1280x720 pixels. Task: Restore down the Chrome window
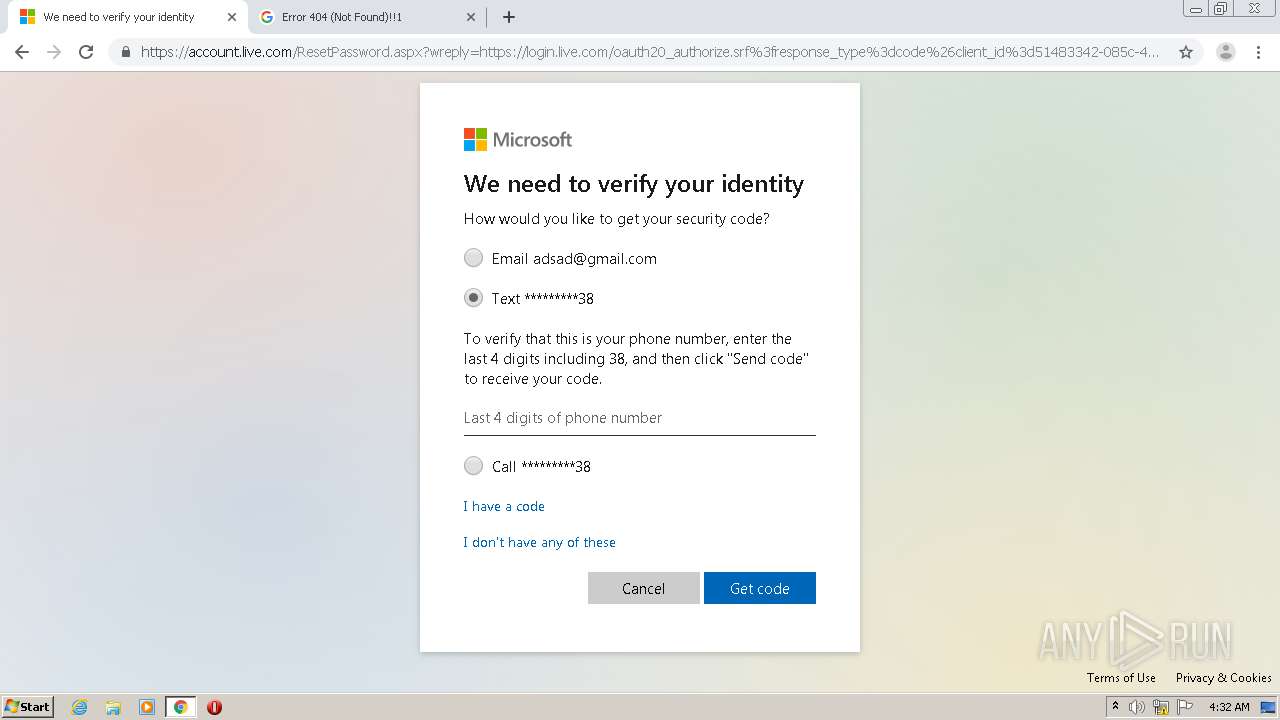[1222, 9]
